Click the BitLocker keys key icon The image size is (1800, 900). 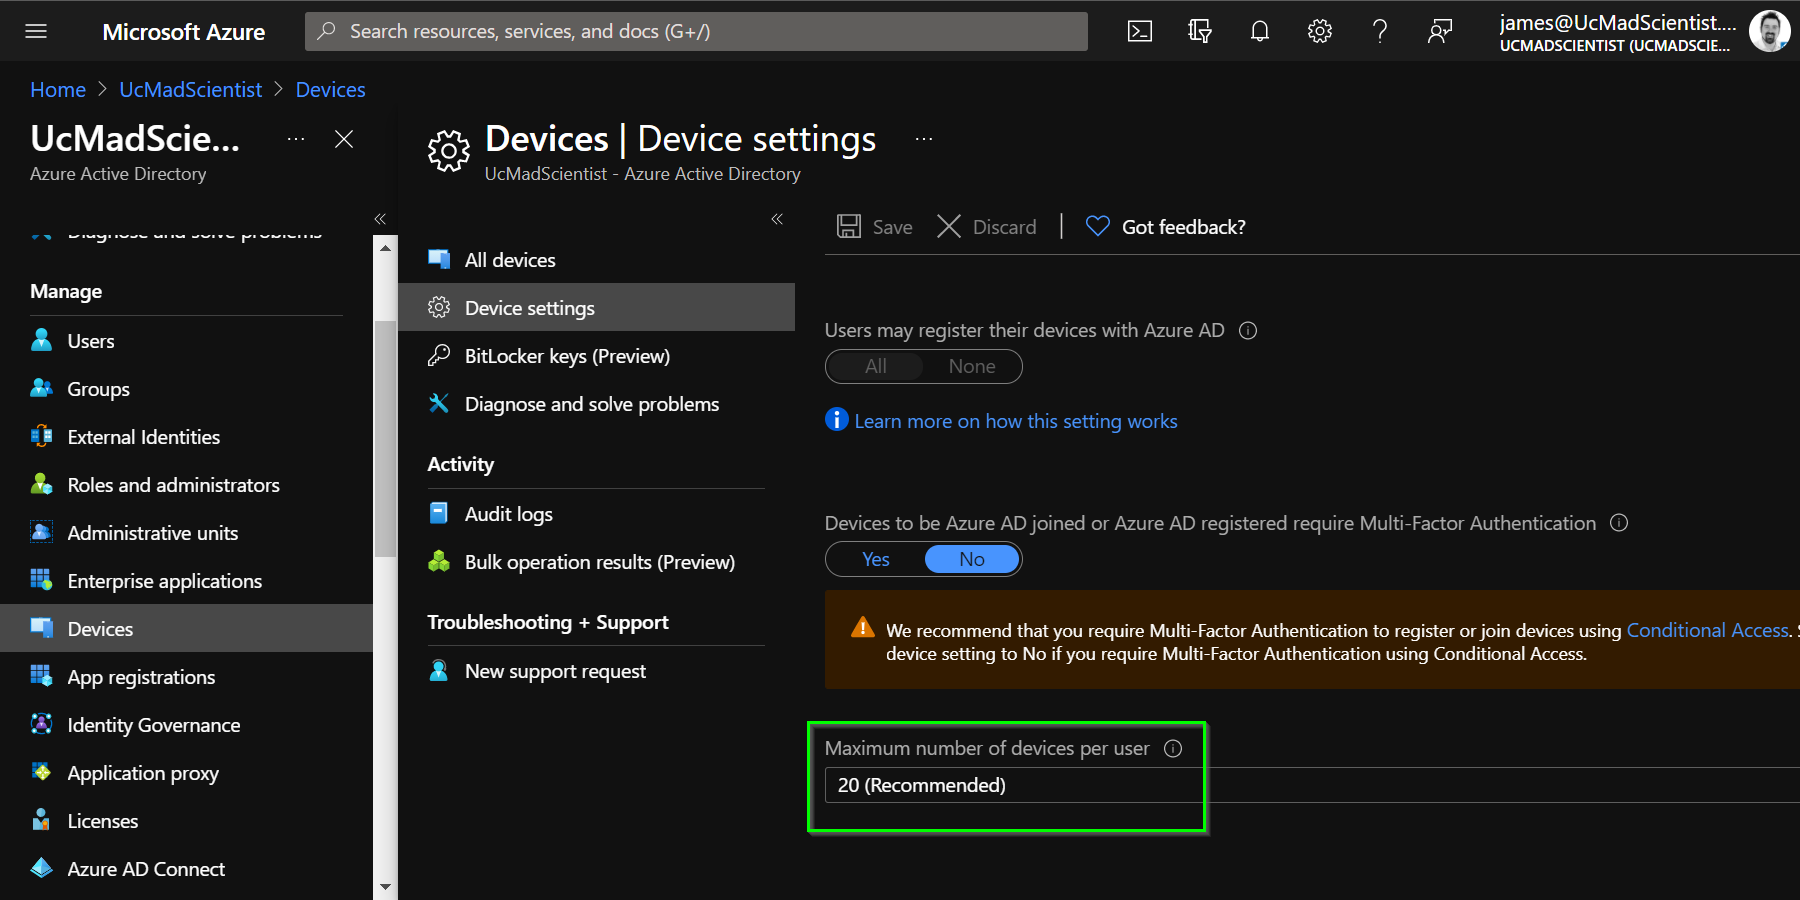pos(438,355)
